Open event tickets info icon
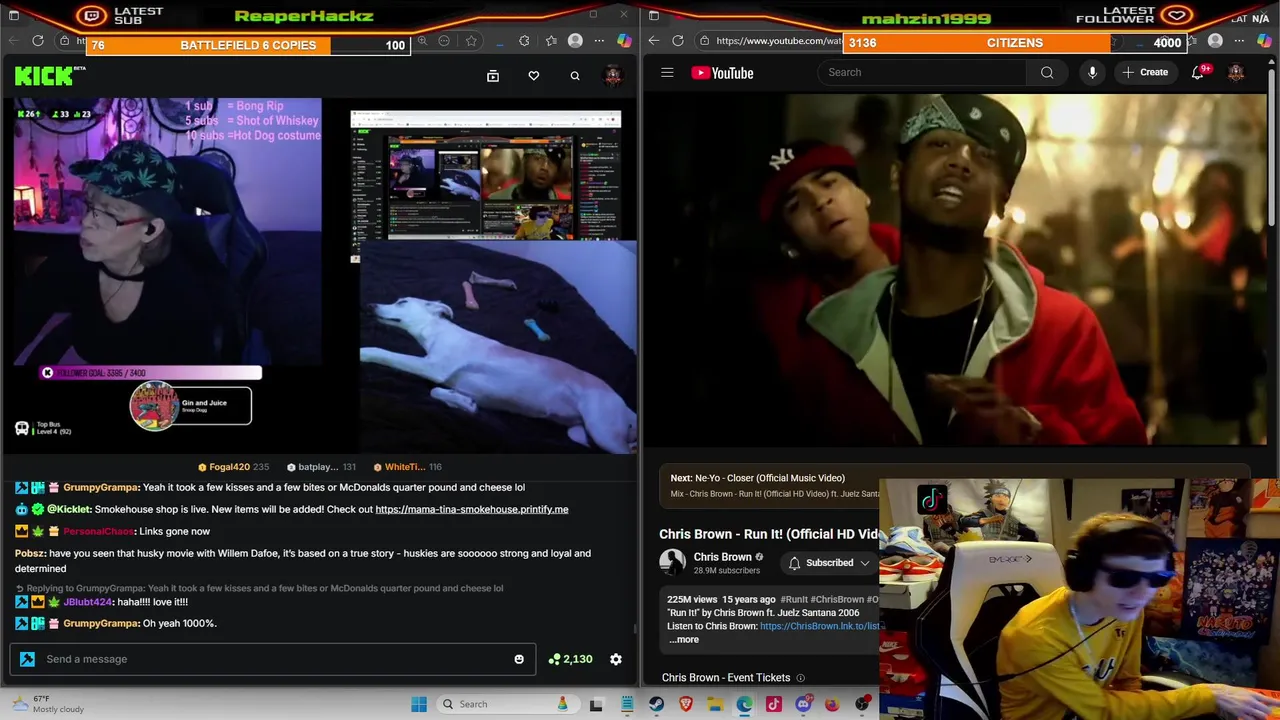Image resolution: width=1280 pixels, height=720 pixels. pyautogui.click(x=800, y=678)
